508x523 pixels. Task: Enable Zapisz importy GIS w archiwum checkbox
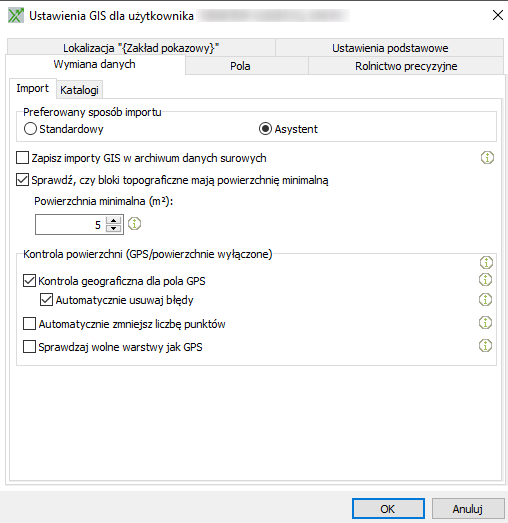(22, 157)
